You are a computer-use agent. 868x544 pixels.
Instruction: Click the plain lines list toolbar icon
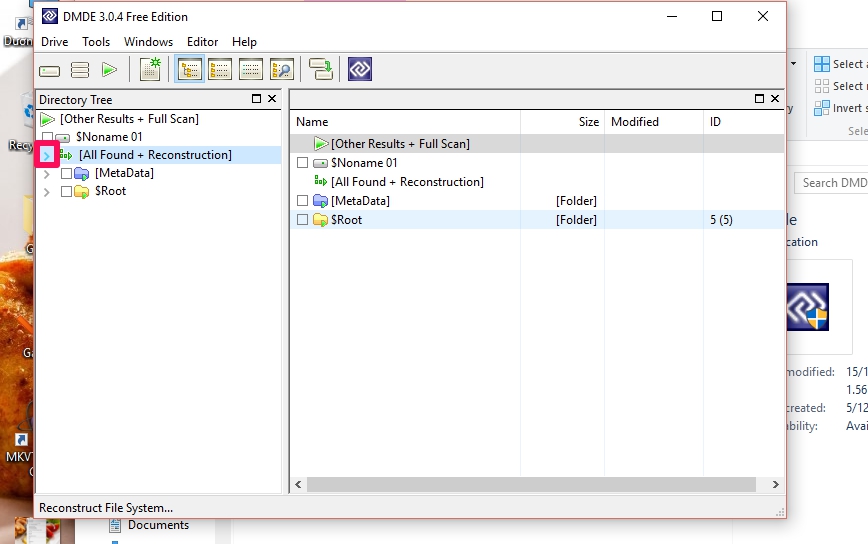click(250, 70)
